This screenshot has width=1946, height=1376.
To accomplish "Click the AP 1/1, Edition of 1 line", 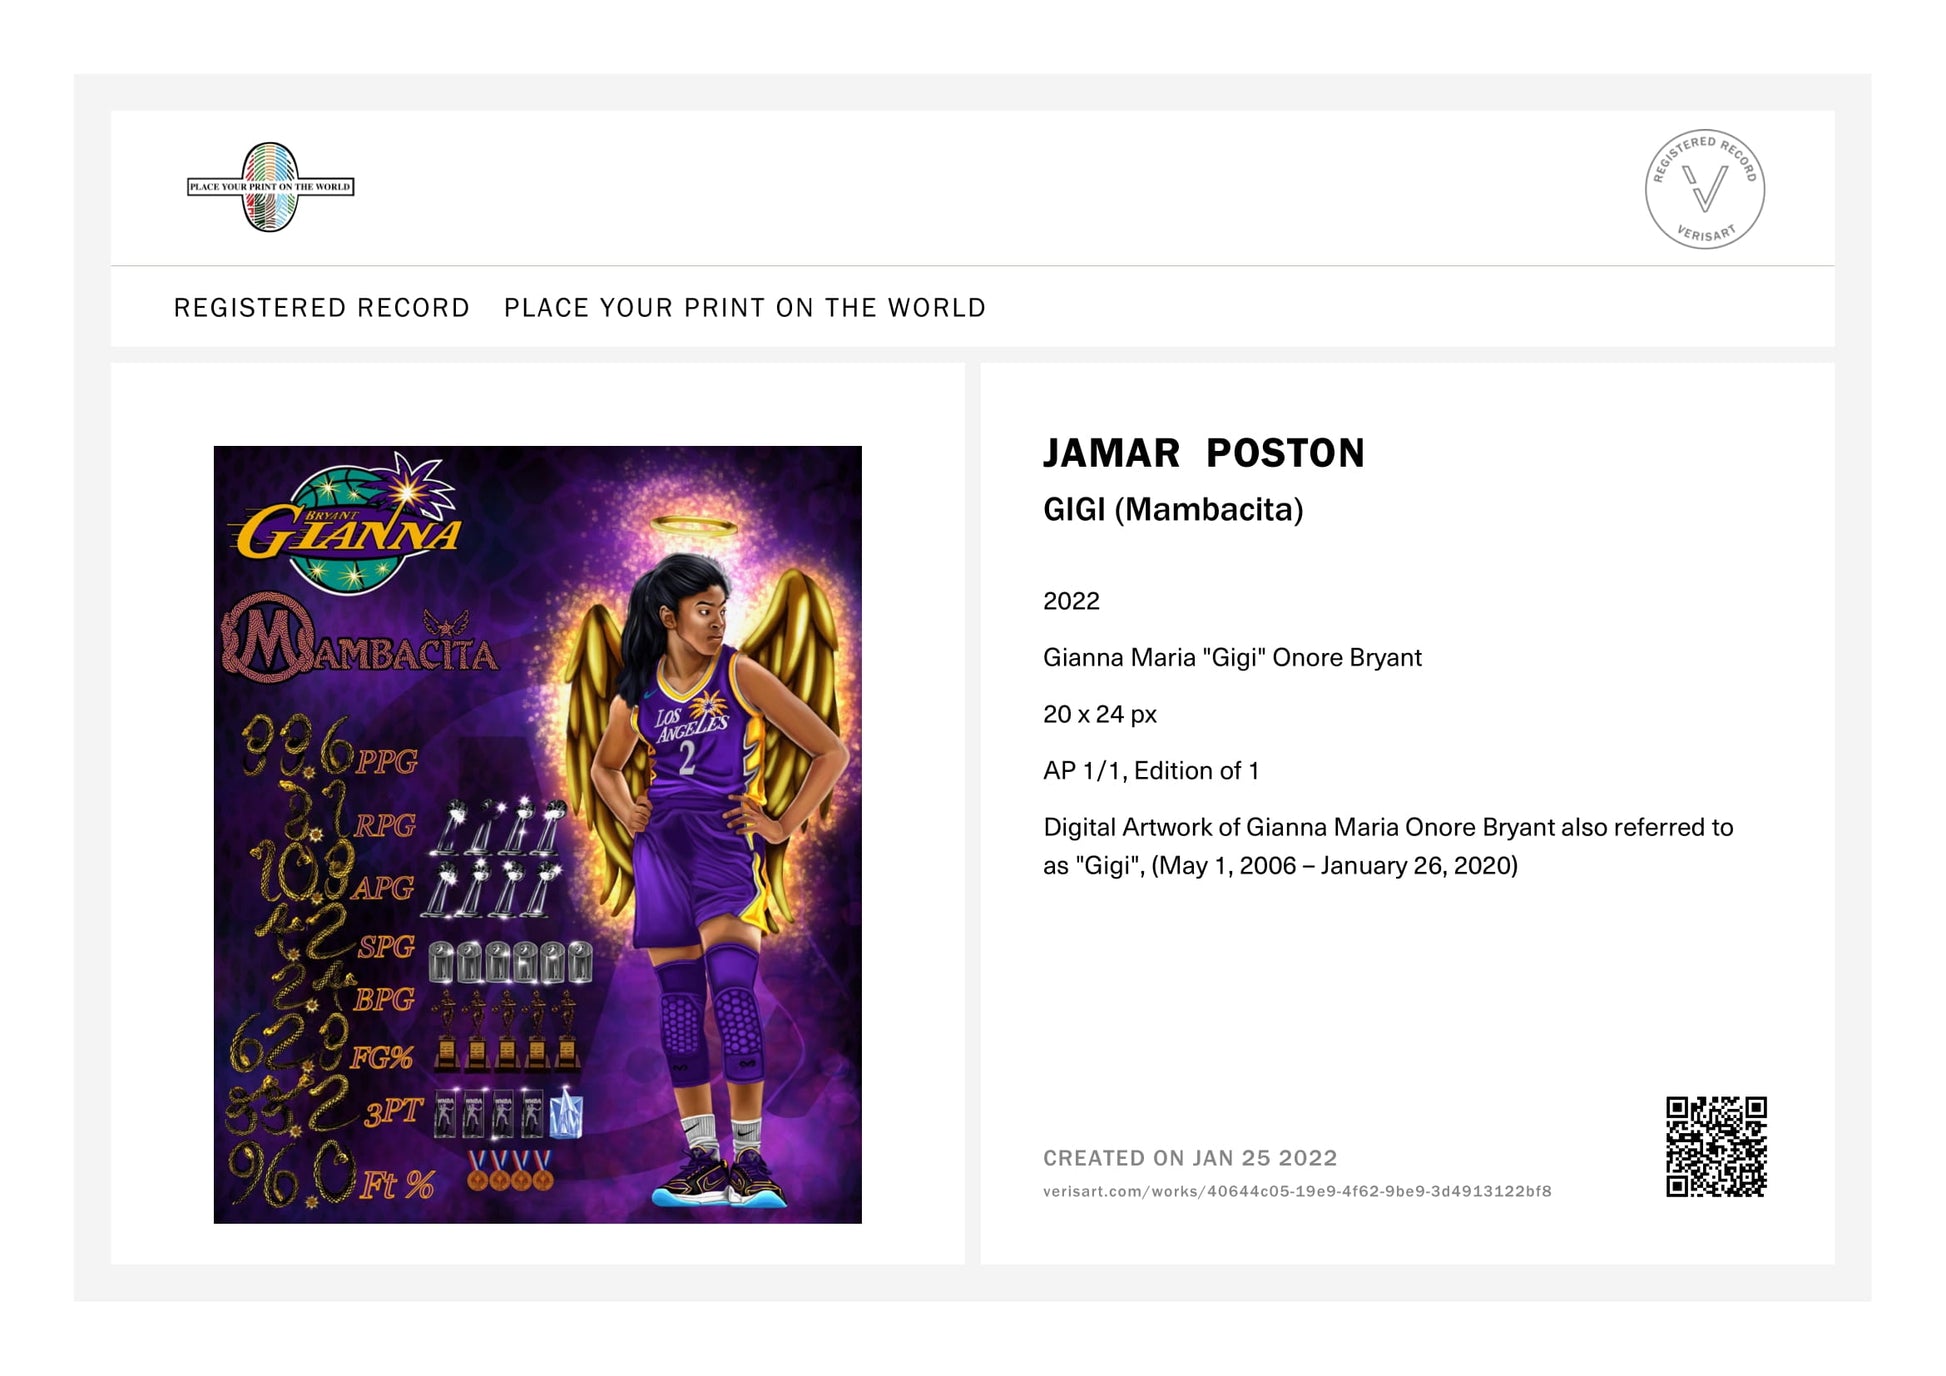I will [x=1150, y=771].
